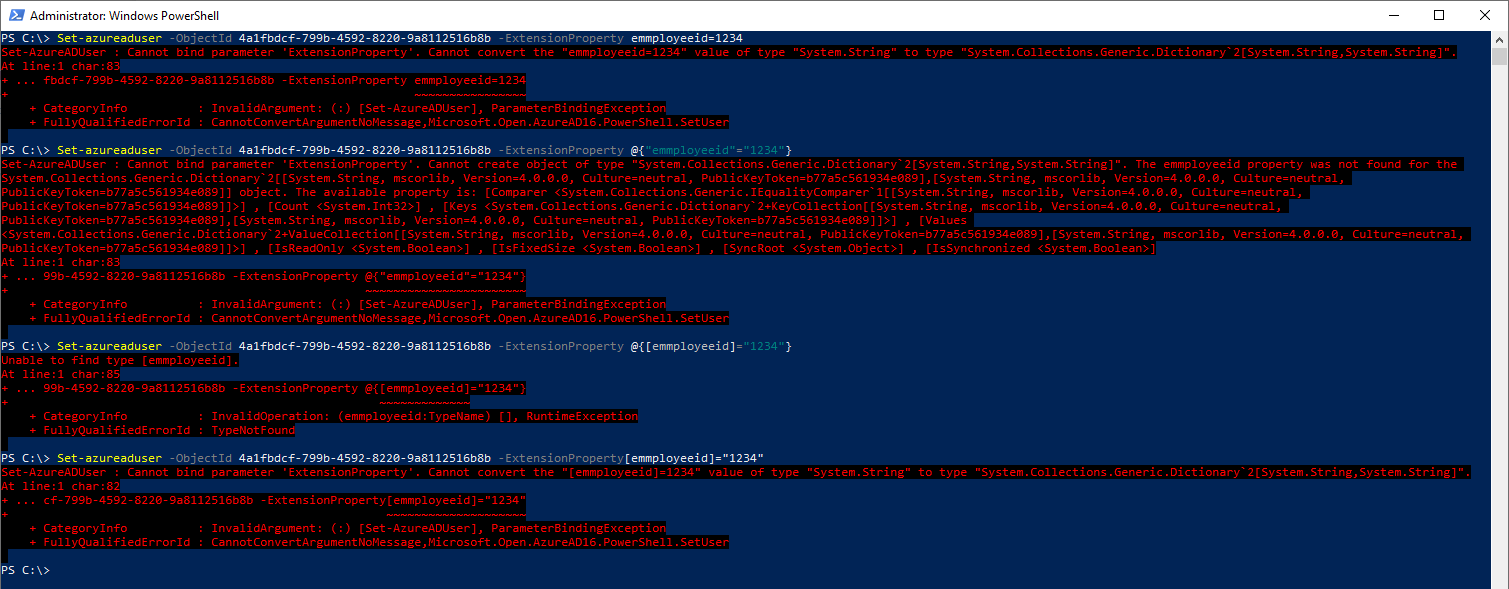
Task: Click the TypeNotFound error ID text
Action: tap(253, 430)
